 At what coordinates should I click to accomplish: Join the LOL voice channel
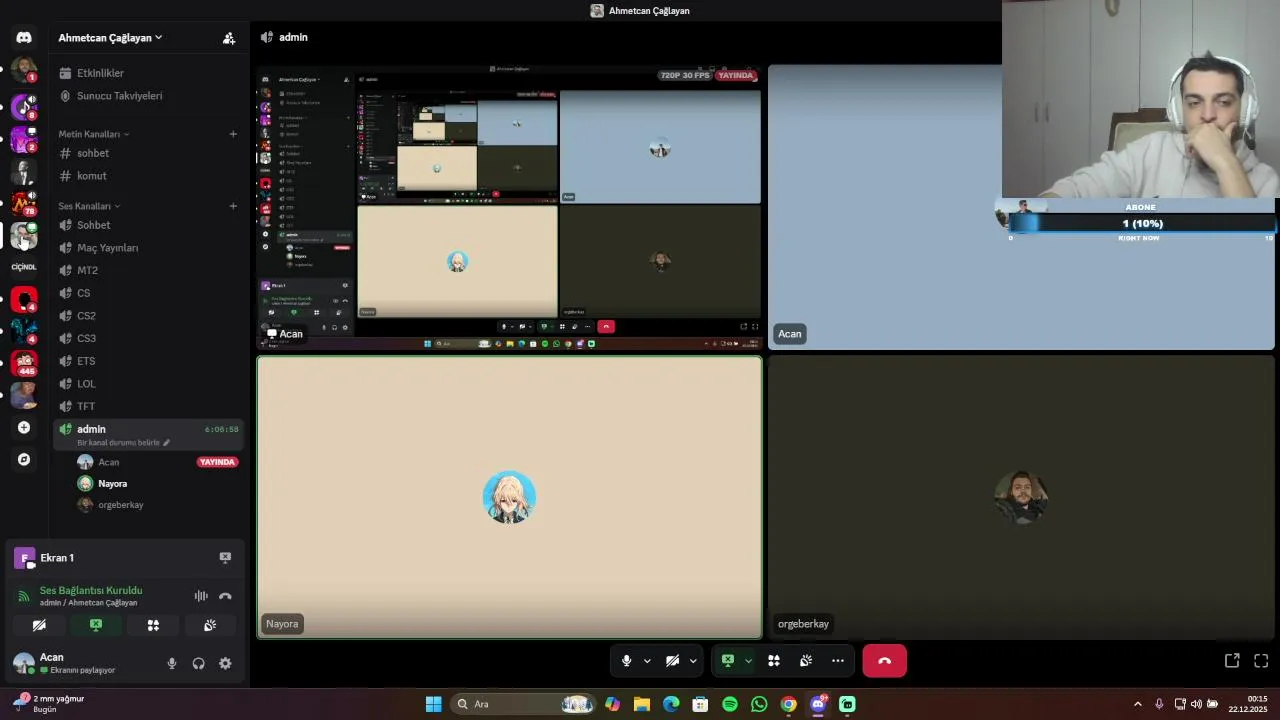coord(148,384)
